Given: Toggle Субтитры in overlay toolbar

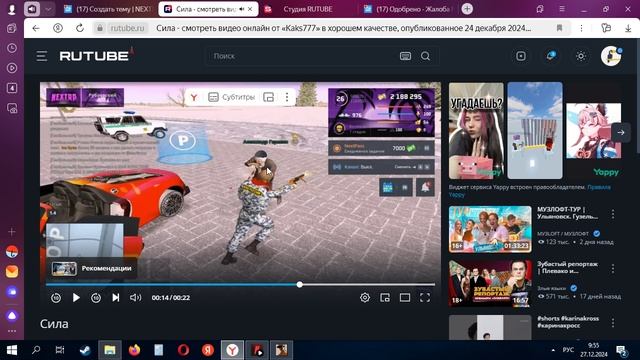Looking at the screenshot, I should point(231,97).
